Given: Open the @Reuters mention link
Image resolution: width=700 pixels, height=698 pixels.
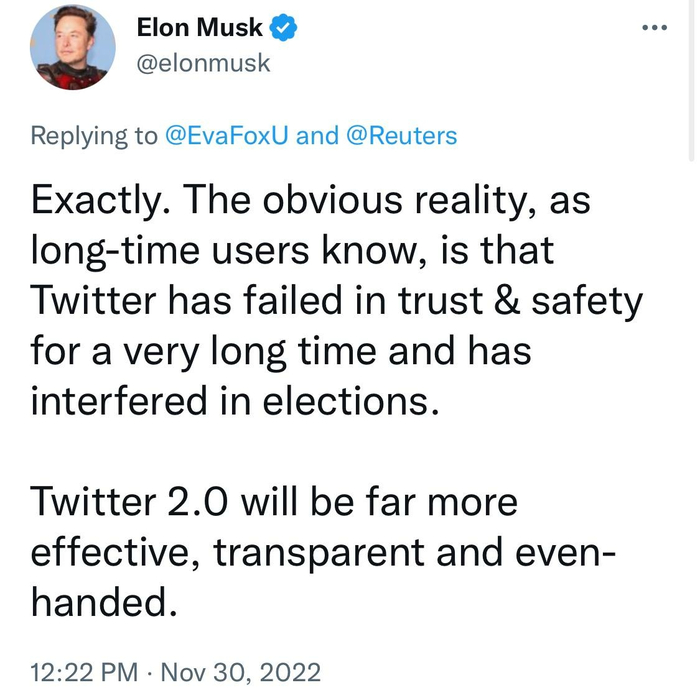Looking at the screenshot, I should [401, 135].
